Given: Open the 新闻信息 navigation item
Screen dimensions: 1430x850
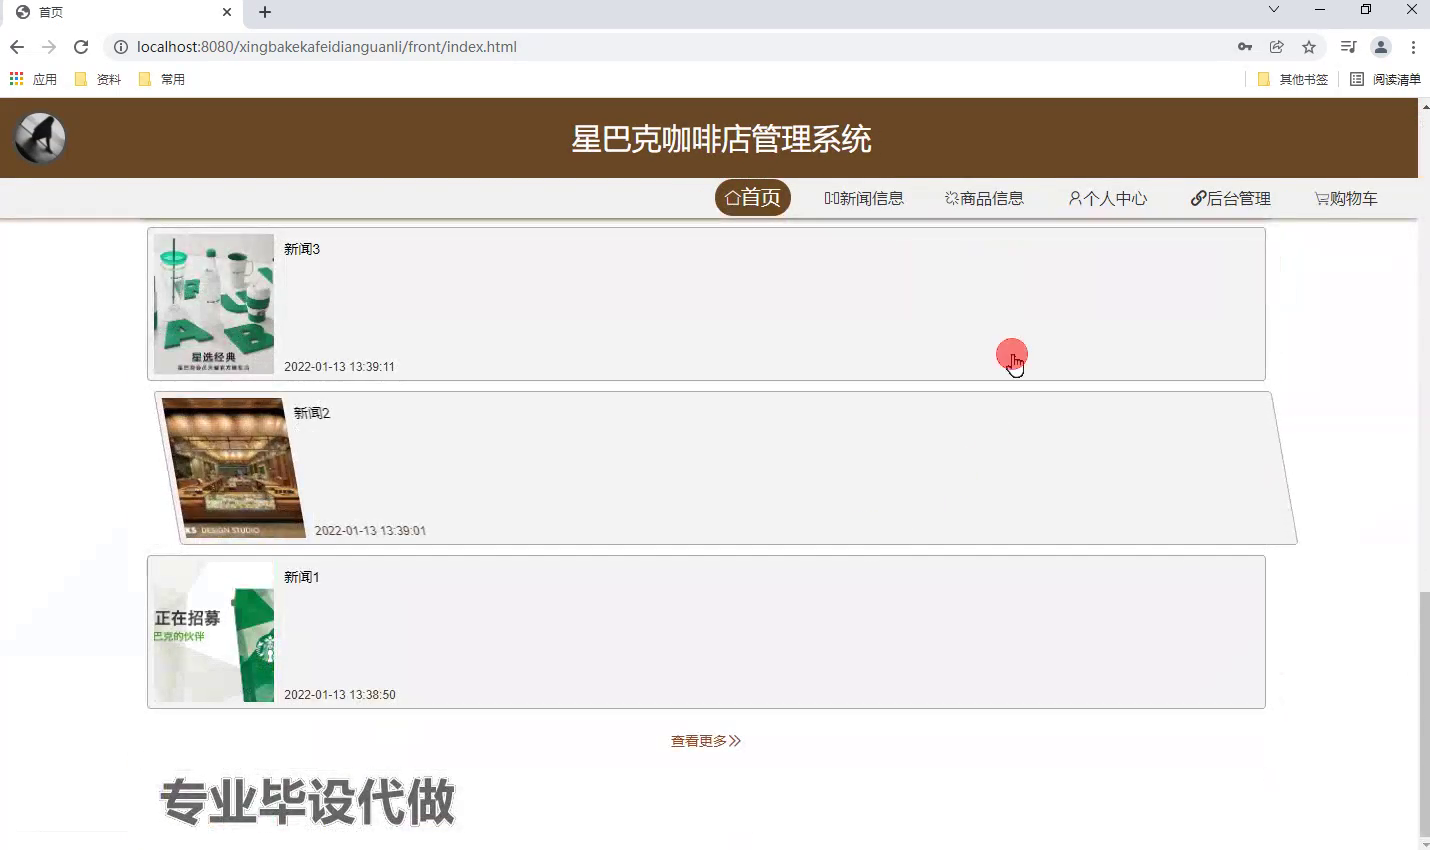Looking at the screenshot, I should coord(864,198).
